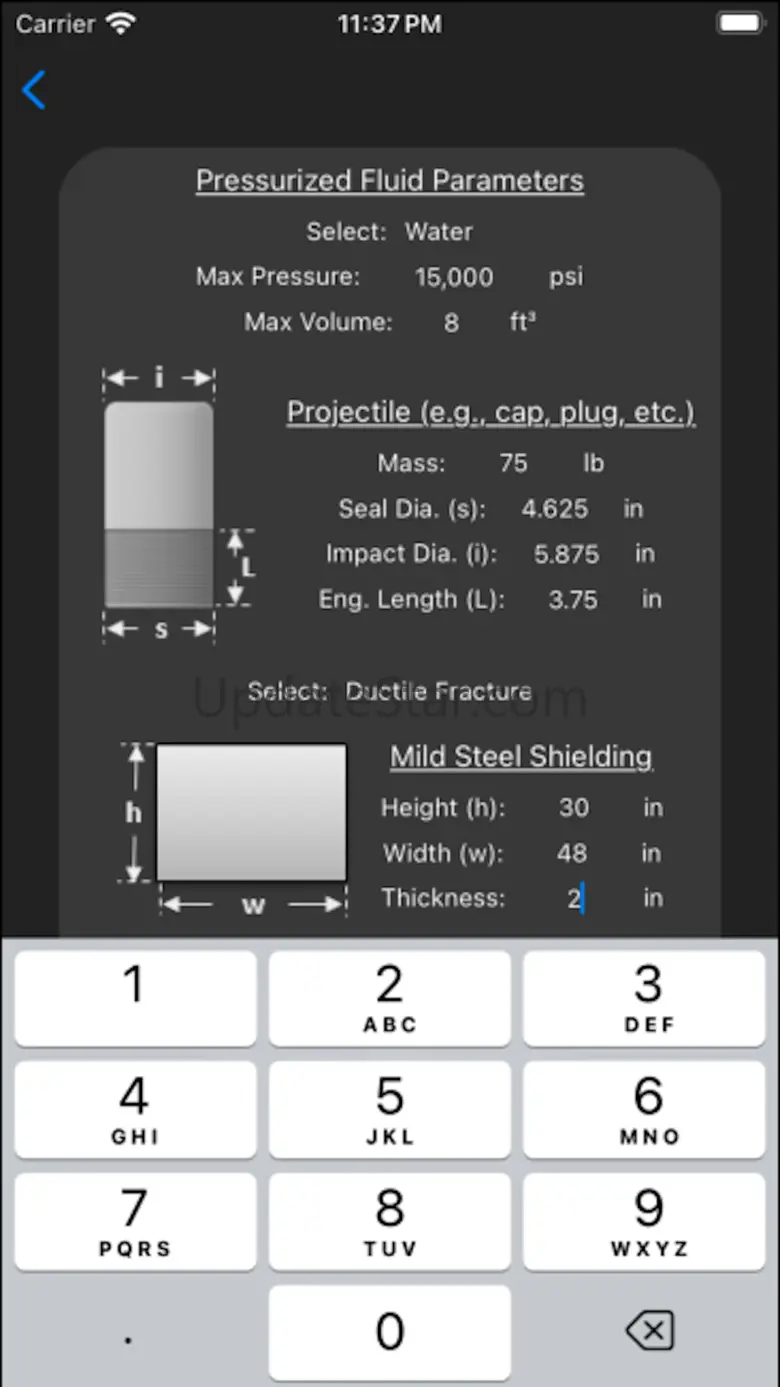Tap the projectile cylinder diagram
Viewport: 780px width, 1387px height.
click(160, 505)
